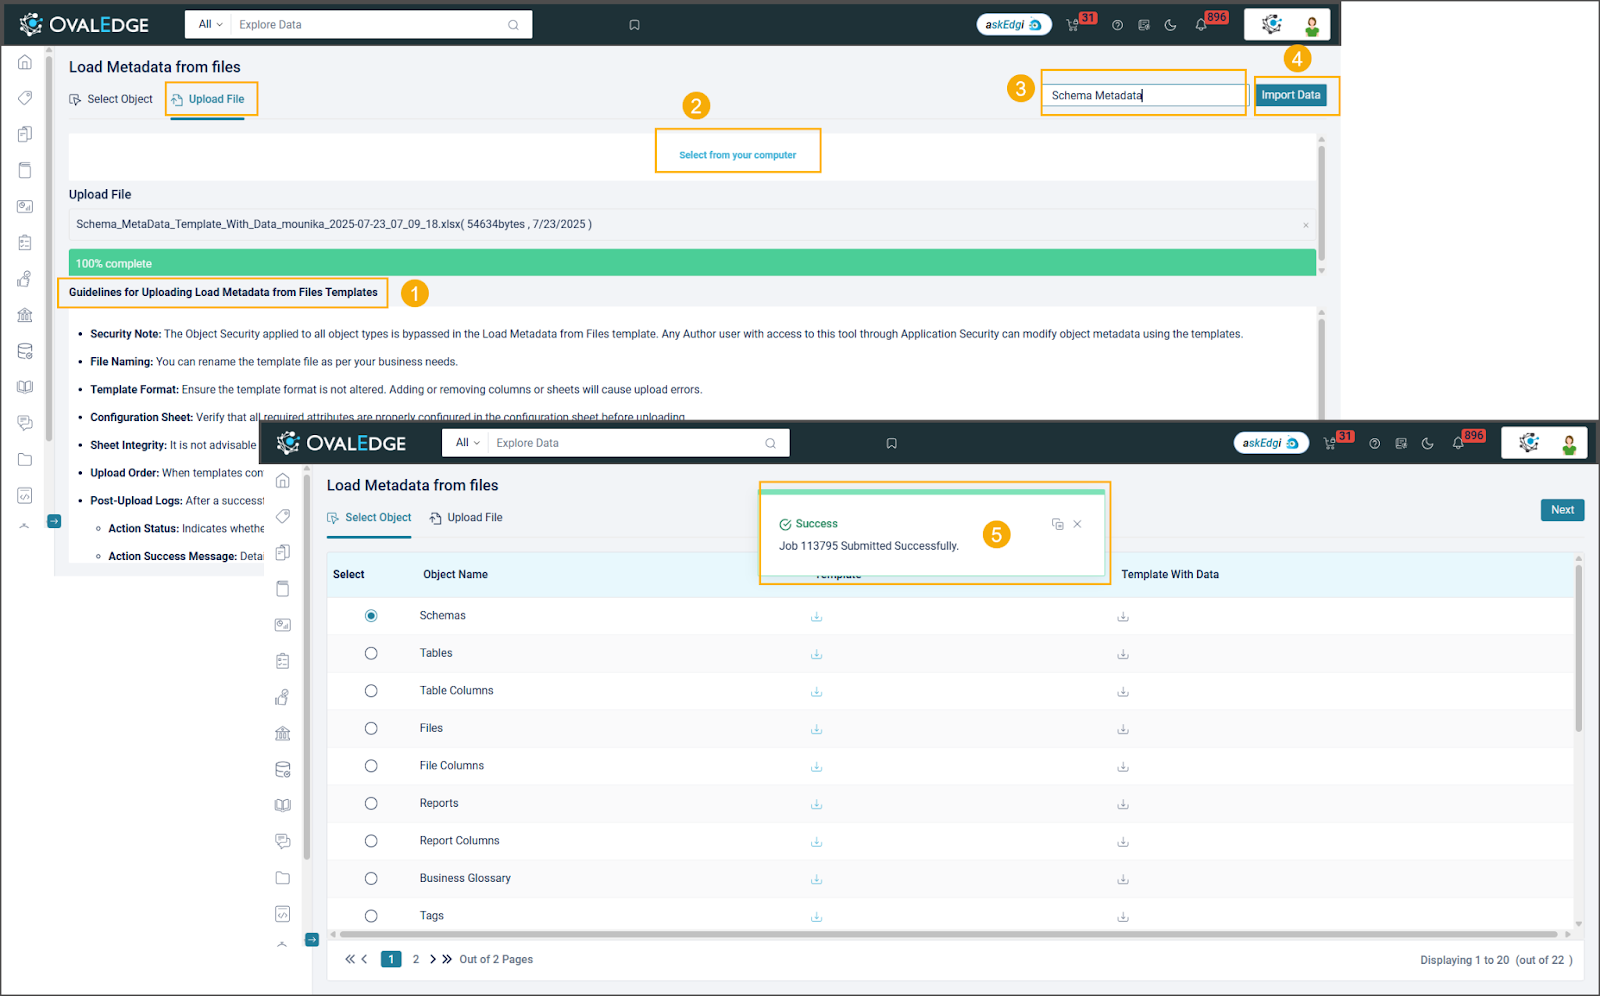Copy the Success toast message
The height and width of the screenshot is (996, 1600).
pos(1057,524)
